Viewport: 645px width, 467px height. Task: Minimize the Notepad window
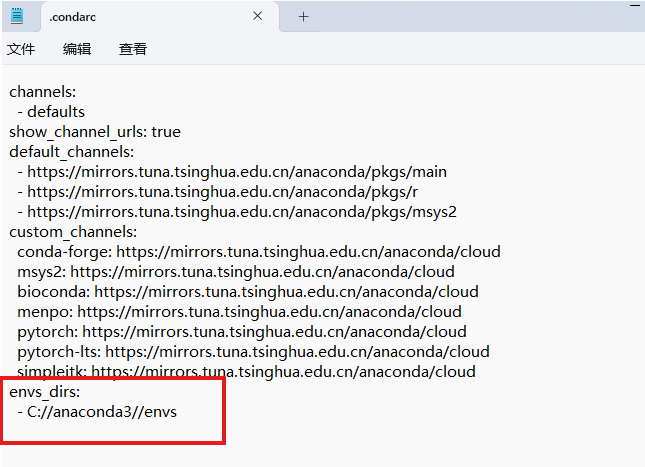tap(635, 5)
